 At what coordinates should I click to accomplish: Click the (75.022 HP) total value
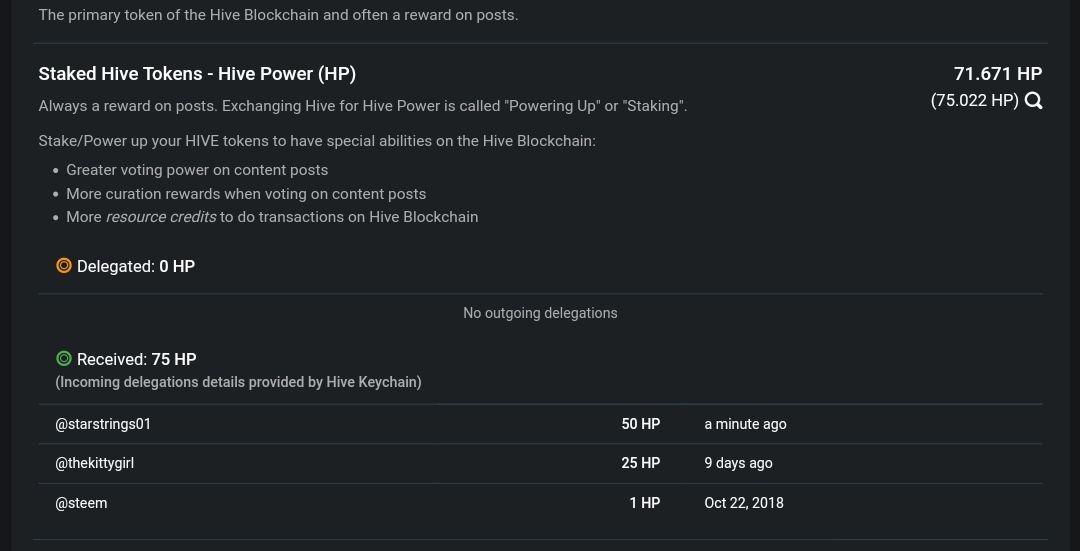[x=975, y=101]
